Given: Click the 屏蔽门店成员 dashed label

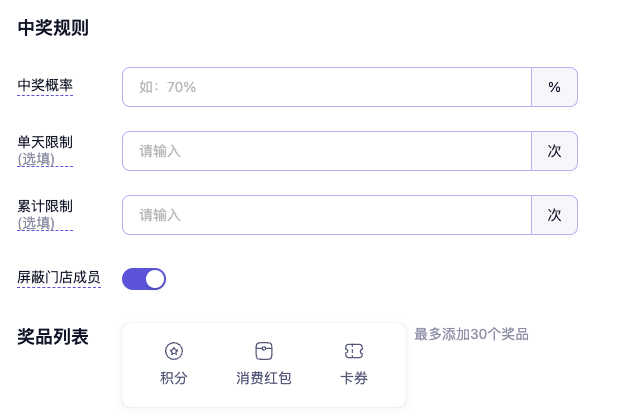Looking at the screenshot, I should point(59,278).
